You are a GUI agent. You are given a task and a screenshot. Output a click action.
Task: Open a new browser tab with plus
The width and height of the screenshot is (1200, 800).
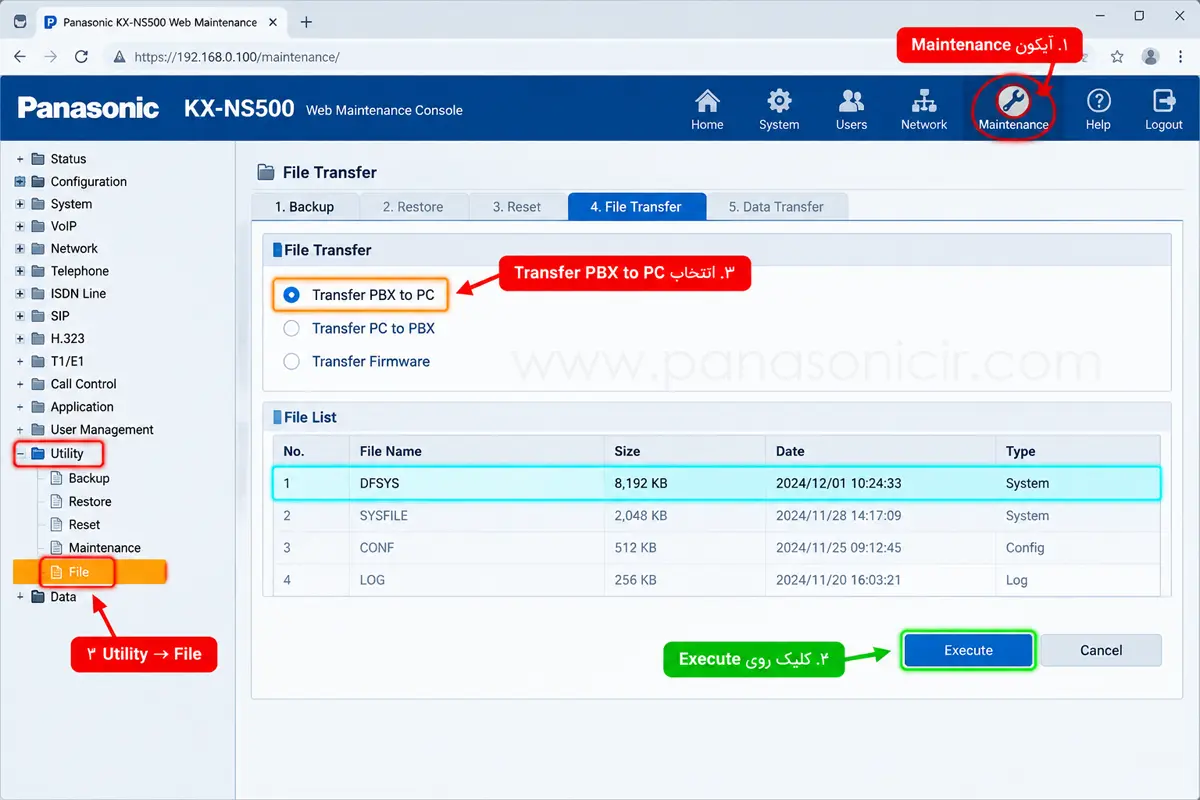[x=306, y=22]
